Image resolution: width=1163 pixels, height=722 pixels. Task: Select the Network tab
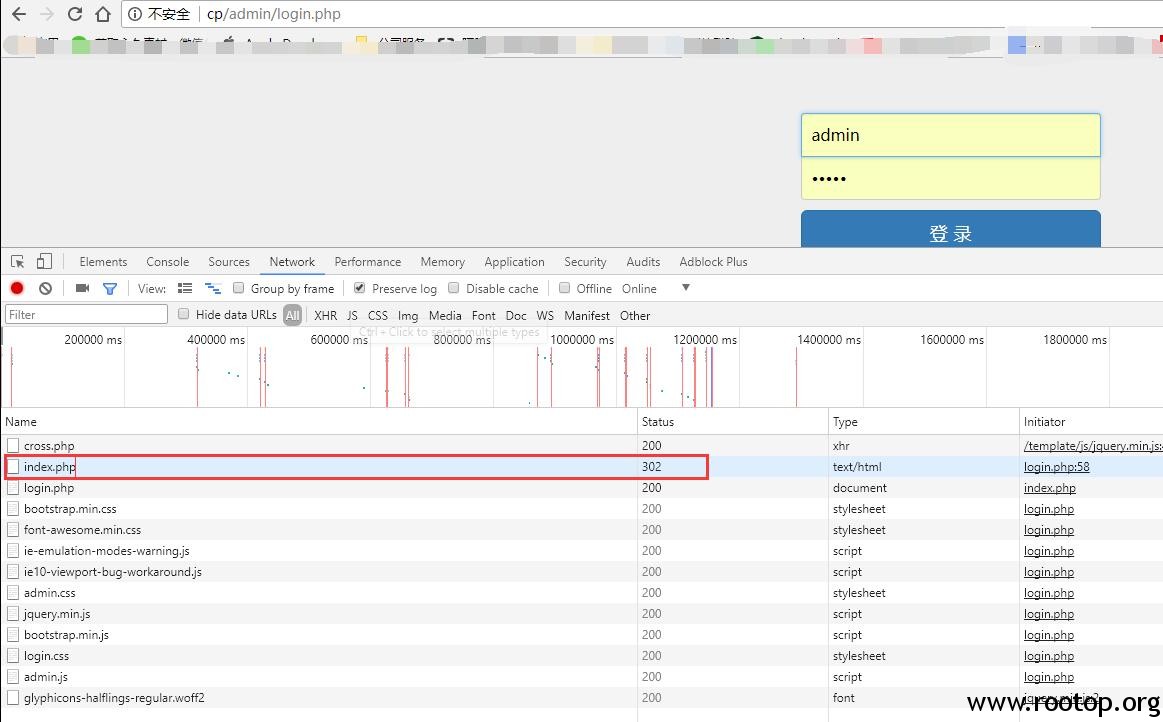292,262
